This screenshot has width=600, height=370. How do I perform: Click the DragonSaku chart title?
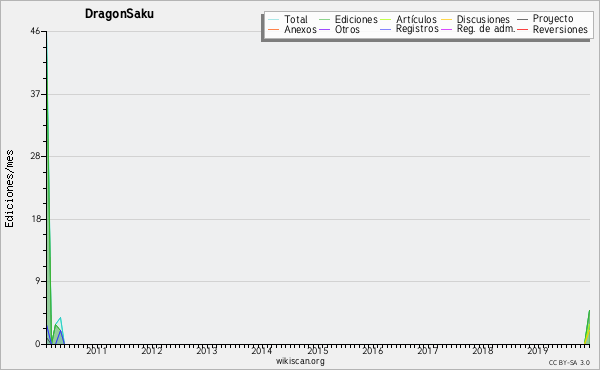(119, 14)
